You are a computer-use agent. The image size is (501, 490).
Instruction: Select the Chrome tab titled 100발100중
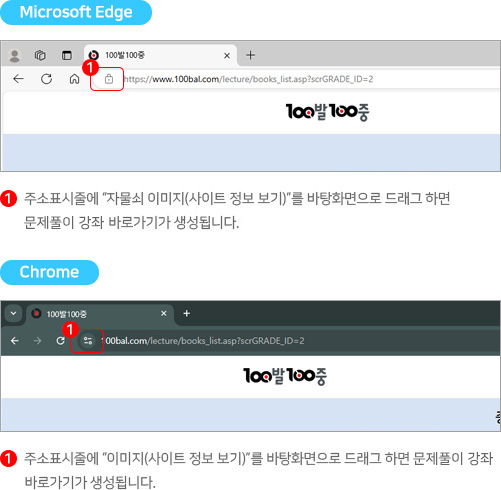[x=100, y=314]
